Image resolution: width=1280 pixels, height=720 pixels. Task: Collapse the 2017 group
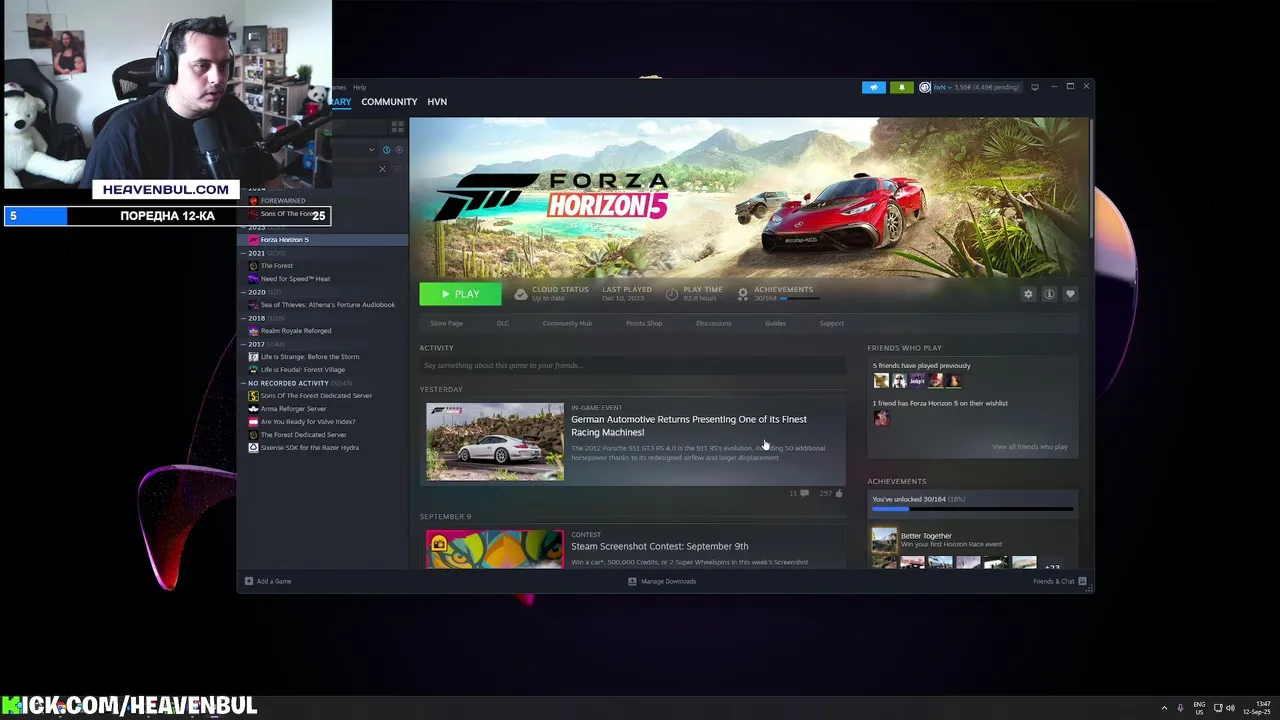pos(243,344)
